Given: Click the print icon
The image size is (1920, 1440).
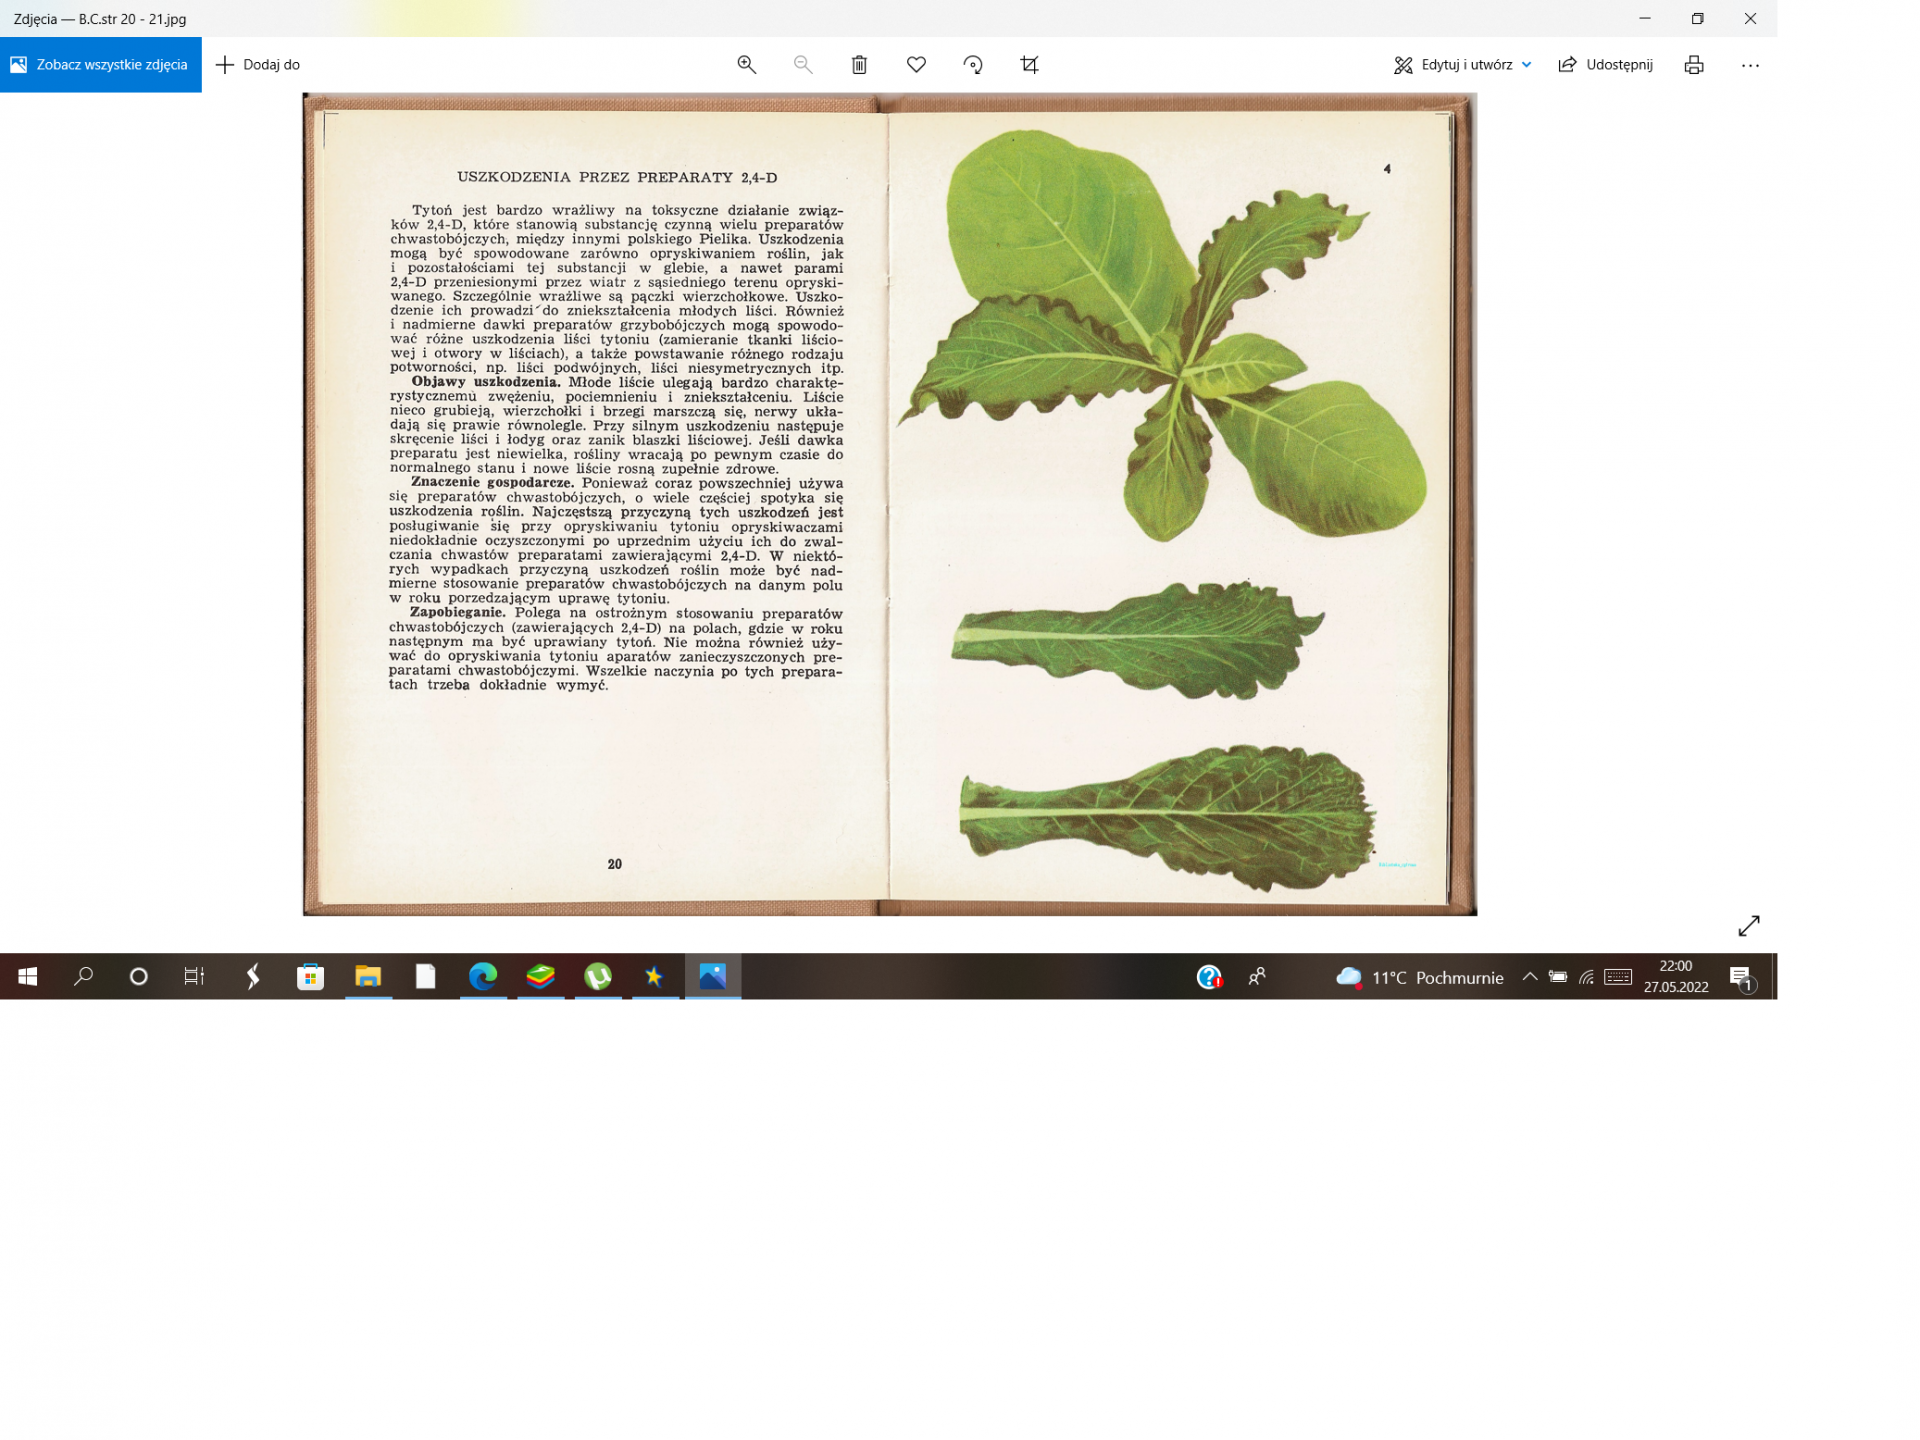Looking at the screenshot, I should point(1693,65).
